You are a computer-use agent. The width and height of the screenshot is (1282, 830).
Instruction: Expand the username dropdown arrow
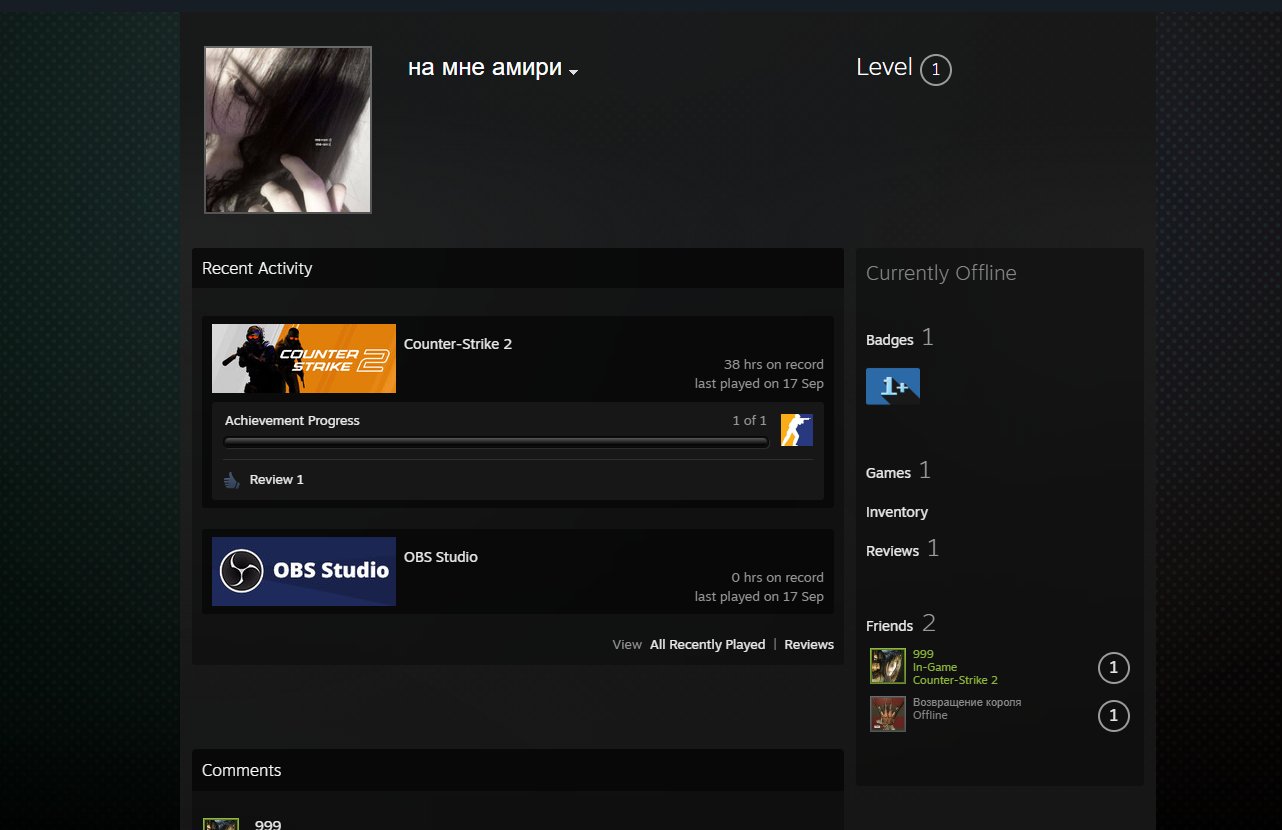tap(573, 72)
